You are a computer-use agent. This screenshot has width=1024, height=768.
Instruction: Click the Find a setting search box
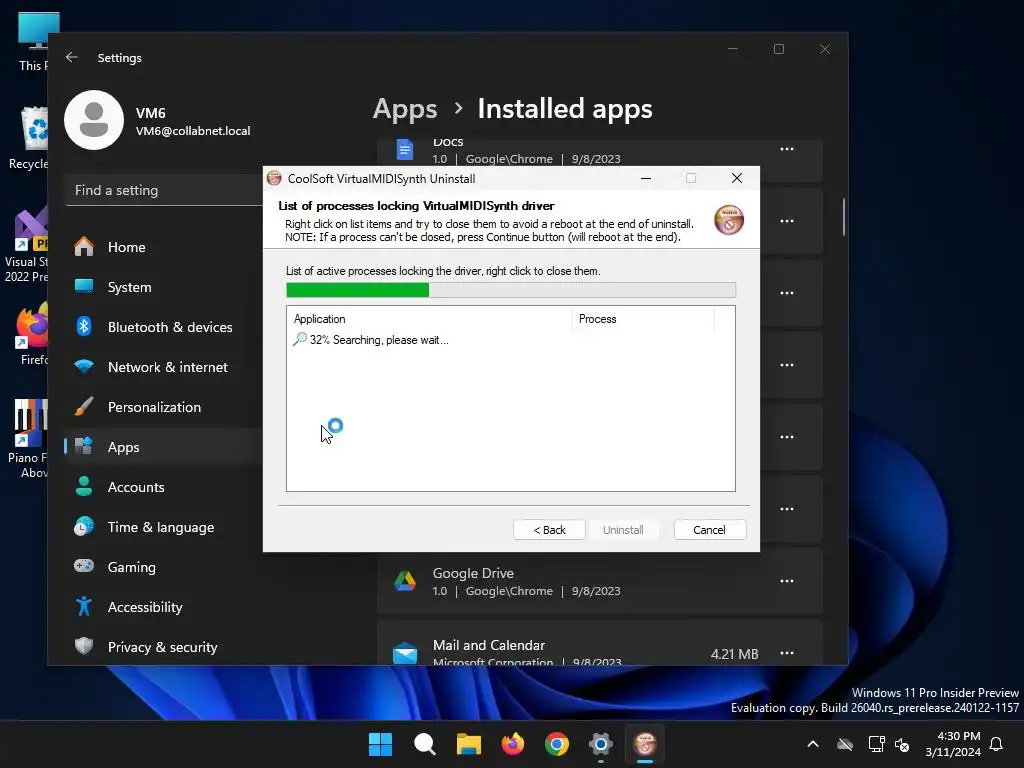point(163,190)
